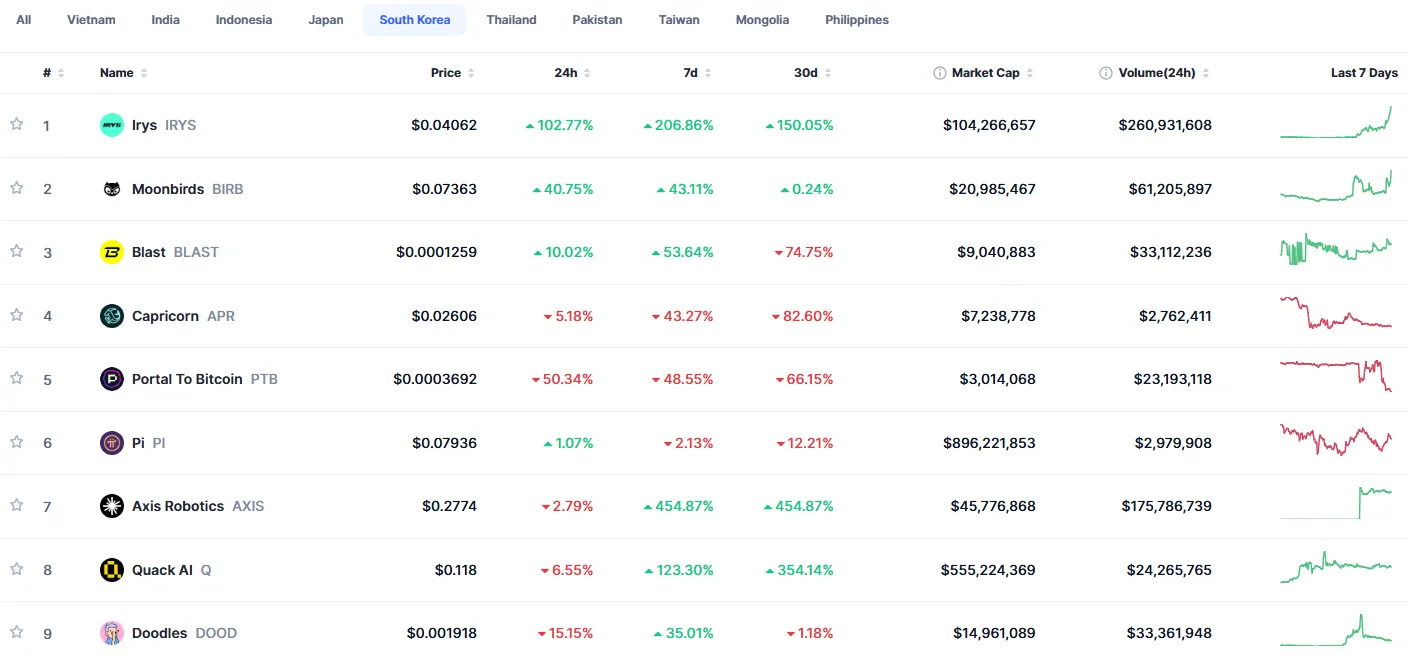The image size is (1408, 660).
Task: Sort by Volume(24h) column header
Action: click(1164, 73)
